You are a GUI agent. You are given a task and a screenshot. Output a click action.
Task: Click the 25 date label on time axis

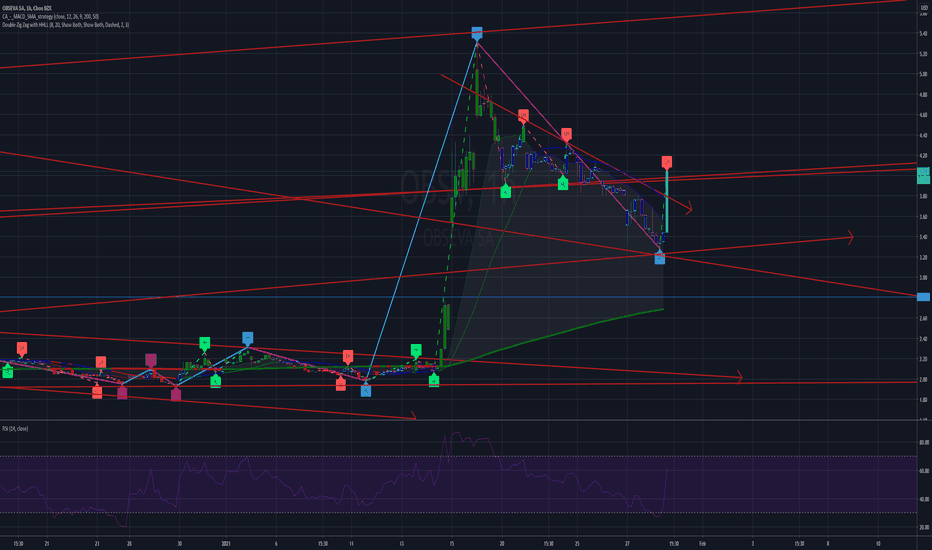(577, 543)
